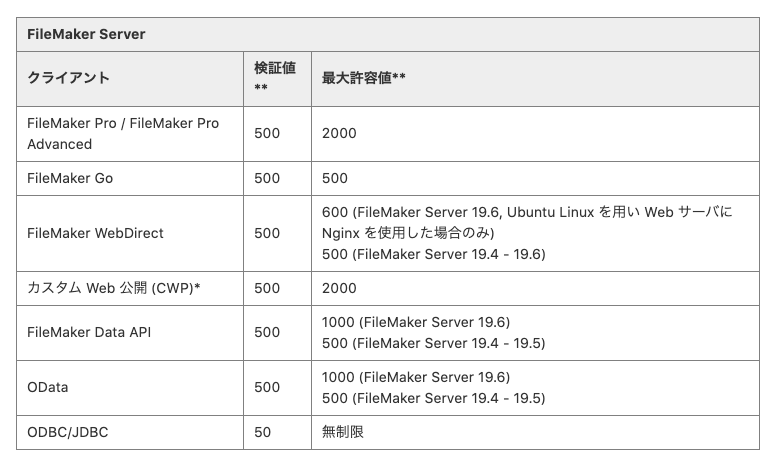Click the カスタム Web 公開 (CWP) cell
This screenshot has height=465, width=777.
tap(113, 289)
